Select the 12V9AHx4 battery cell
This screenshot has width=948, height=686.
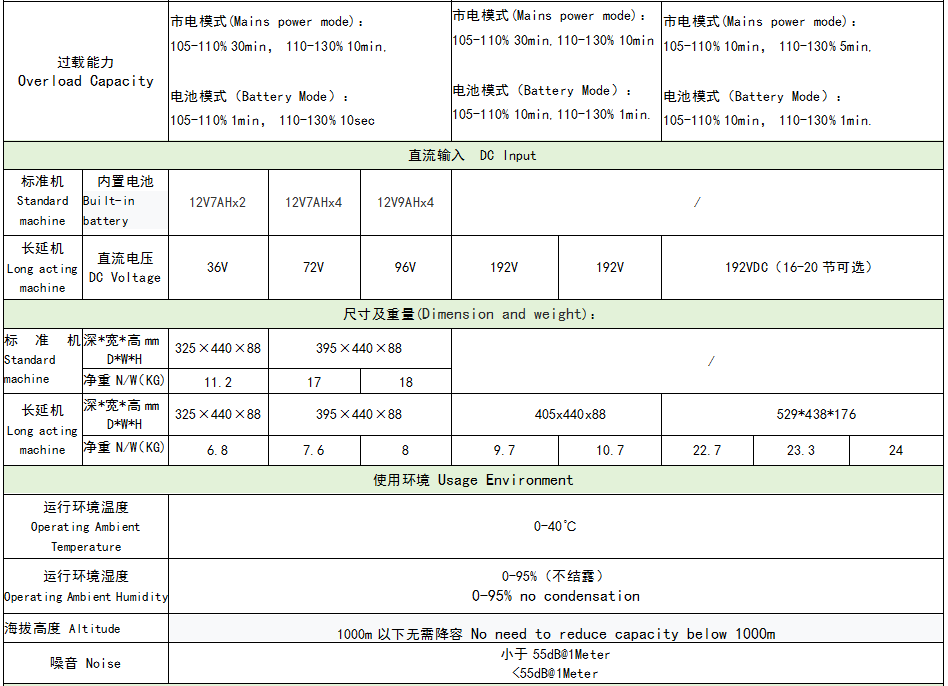[x=405, y=202]
